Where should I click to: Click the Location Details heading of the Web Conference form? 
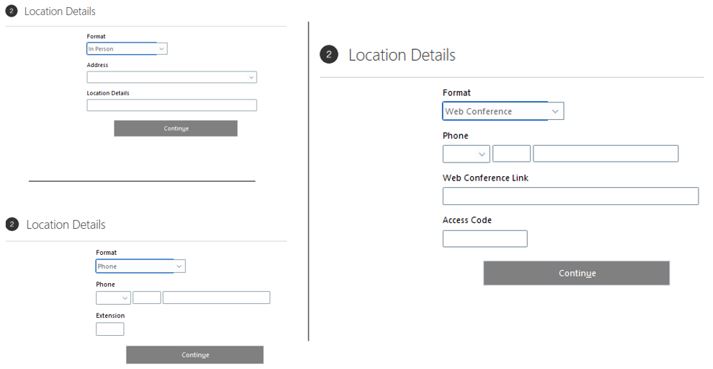pyautogui.click(x=402, y=55)
